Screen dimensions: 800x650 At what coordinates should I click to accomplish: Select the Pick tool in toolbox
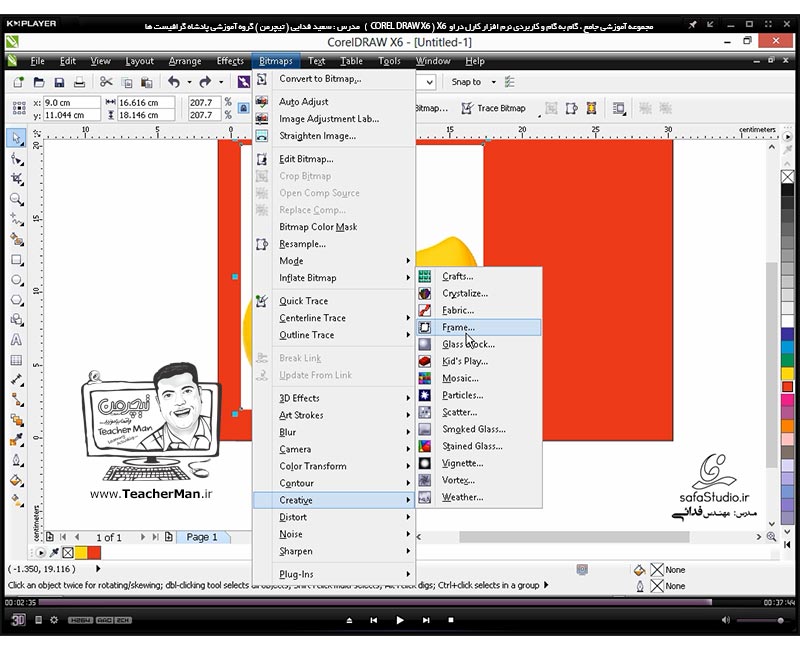[x=17, y=138]
